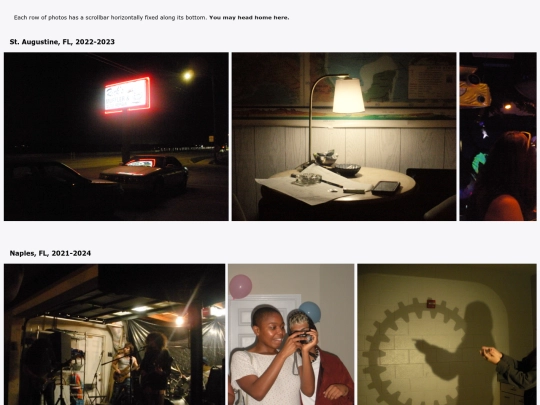Screen dimensions: 540x405
Task: Open the dark party photo with red-haired person
Action: click(498, 136)
